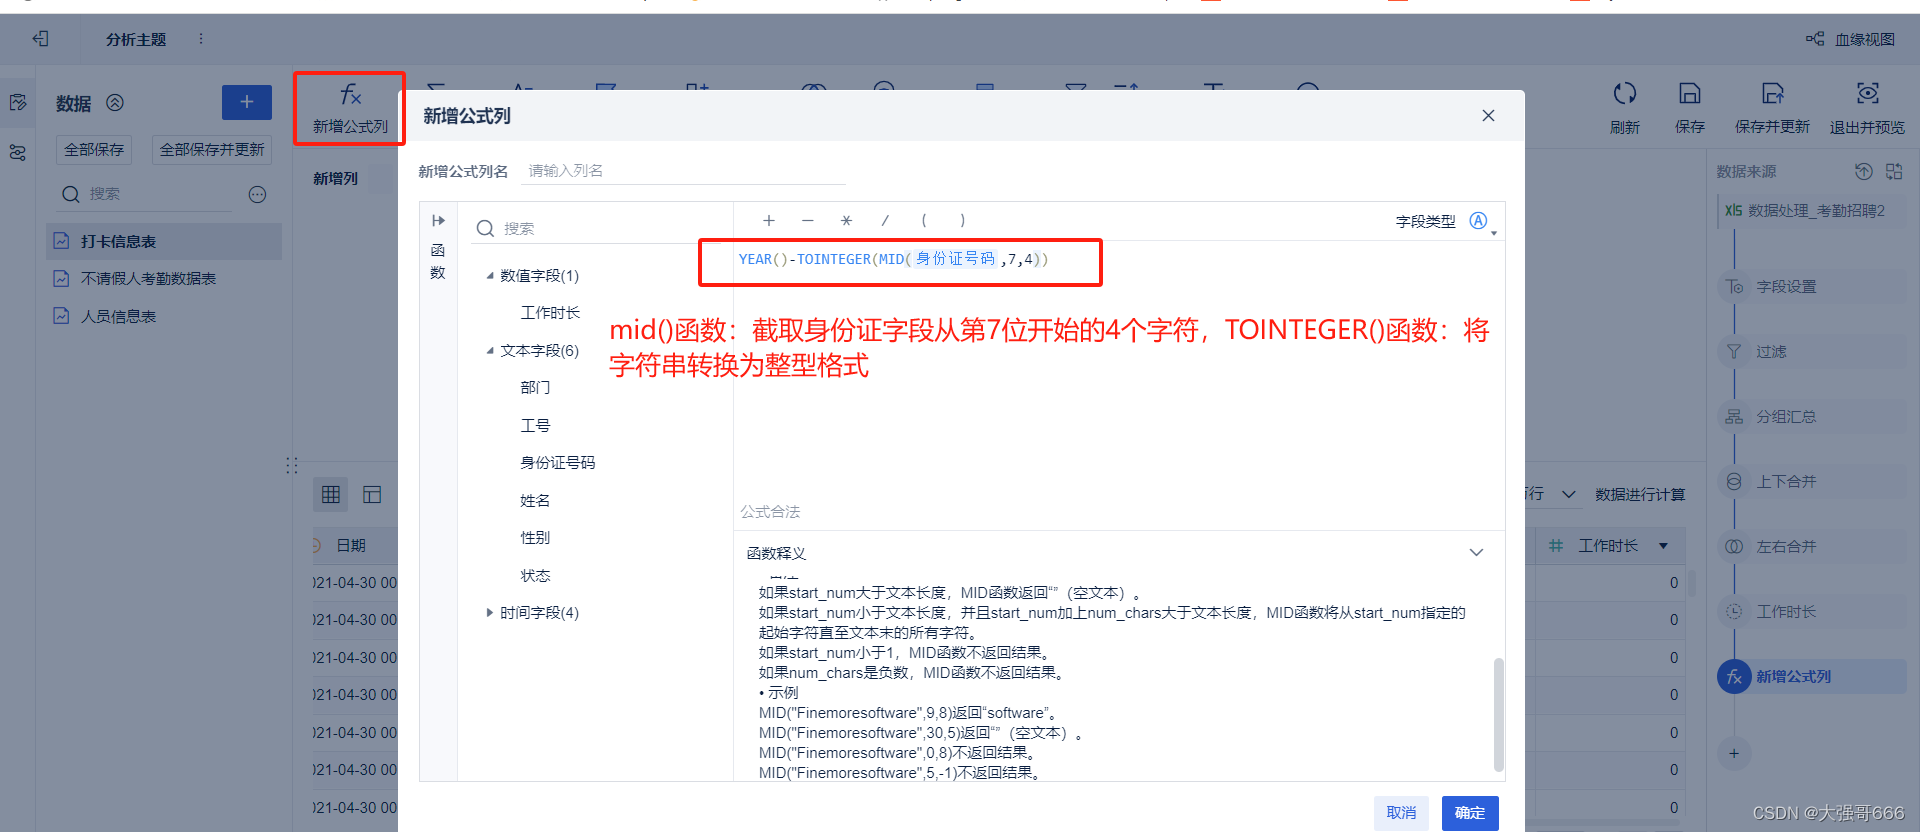Open the rows dropdown chevron beside 数据进行计算
Screen dimensions: 1920x832
1569,494
